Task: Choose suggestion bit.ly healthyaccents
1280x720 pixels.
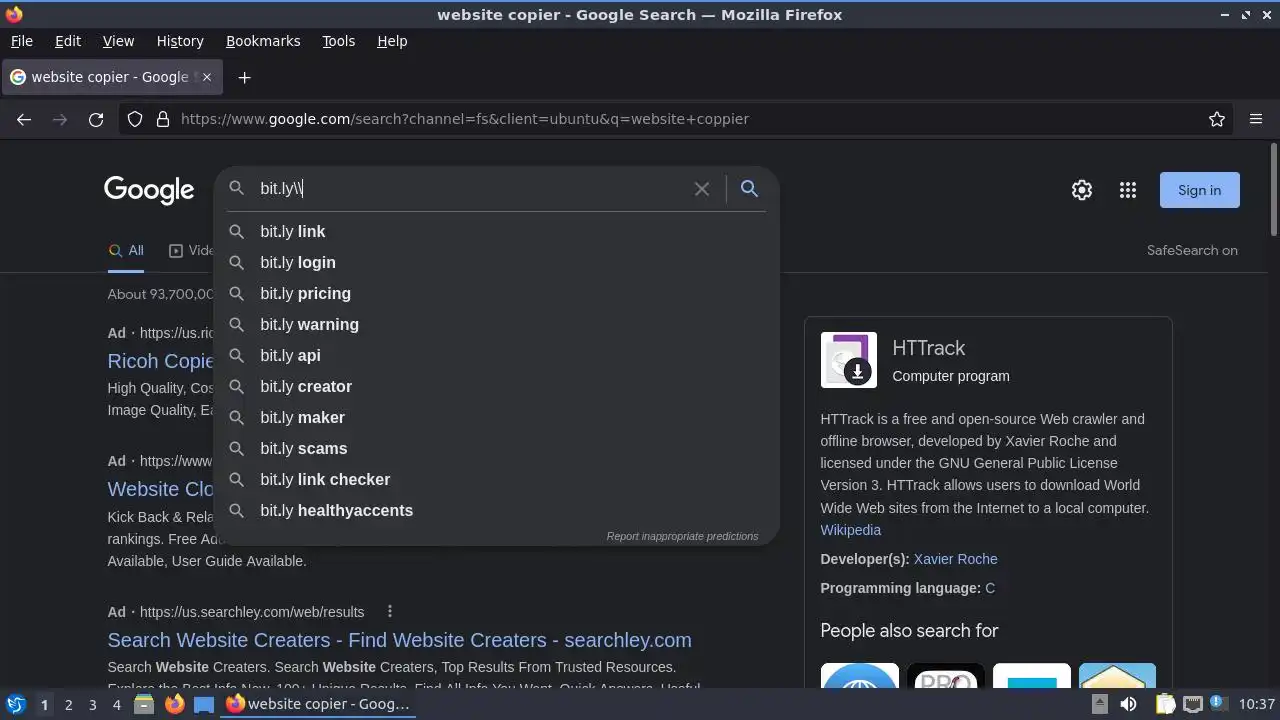Action: (x=496, y=510)
